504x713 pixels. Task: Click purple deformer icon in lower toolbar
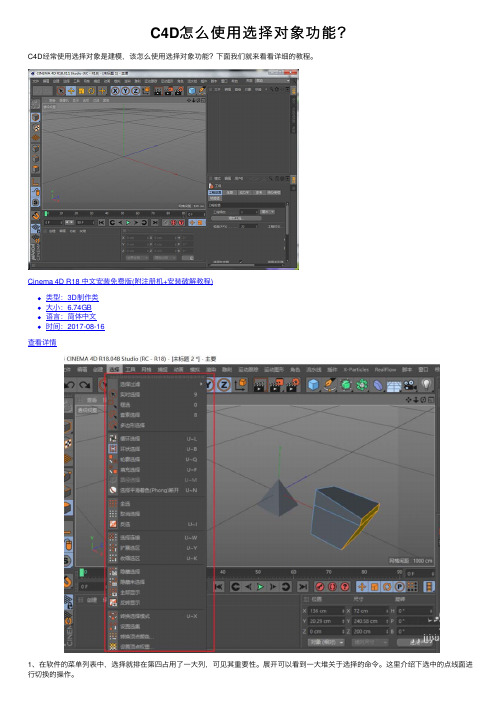click(378, 385)
